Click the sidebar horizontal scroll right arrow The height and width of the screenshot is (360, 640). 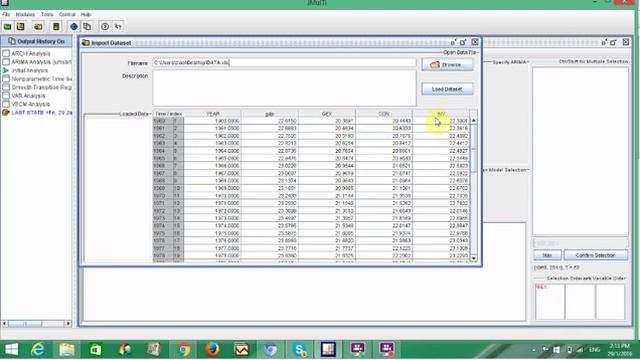(x=68, y=324)
